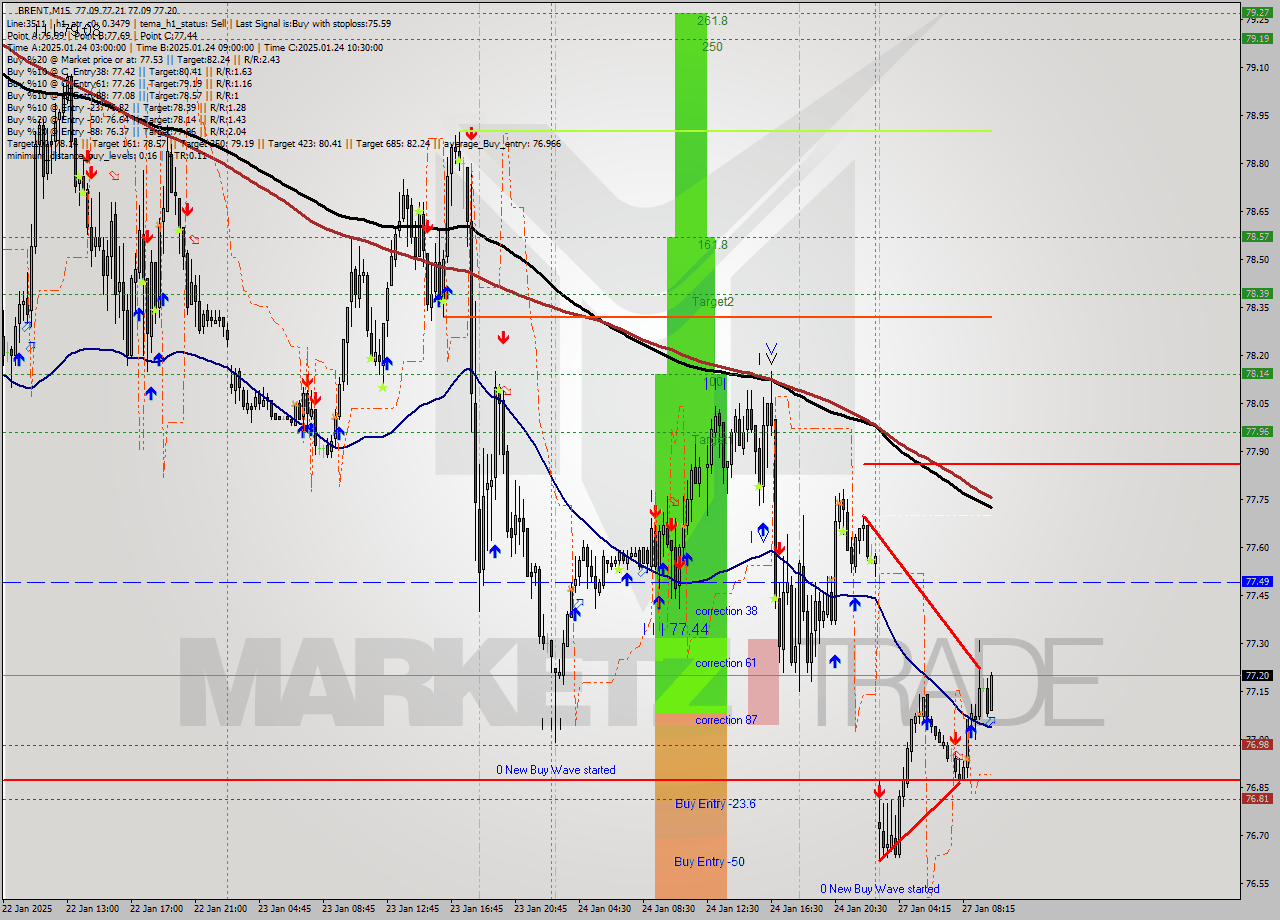Click the 77.44 wave point label
The height and width of the screenshot is (920, 1280).
pos(689,629)
